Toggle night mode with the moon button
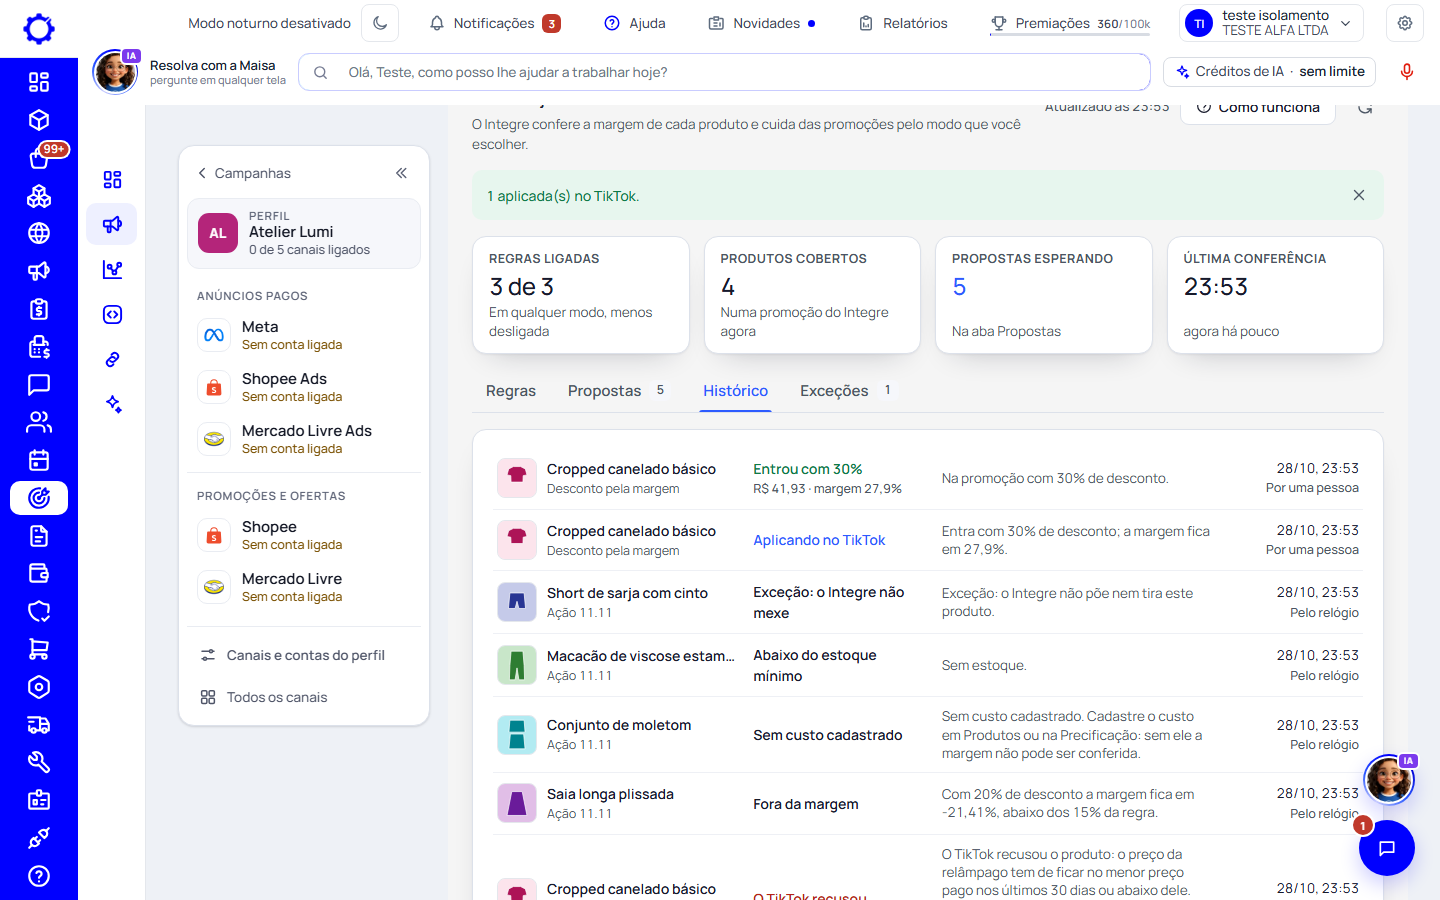Image resolution: width=1440 pixels, height=900 pixels. coord(380,23)
